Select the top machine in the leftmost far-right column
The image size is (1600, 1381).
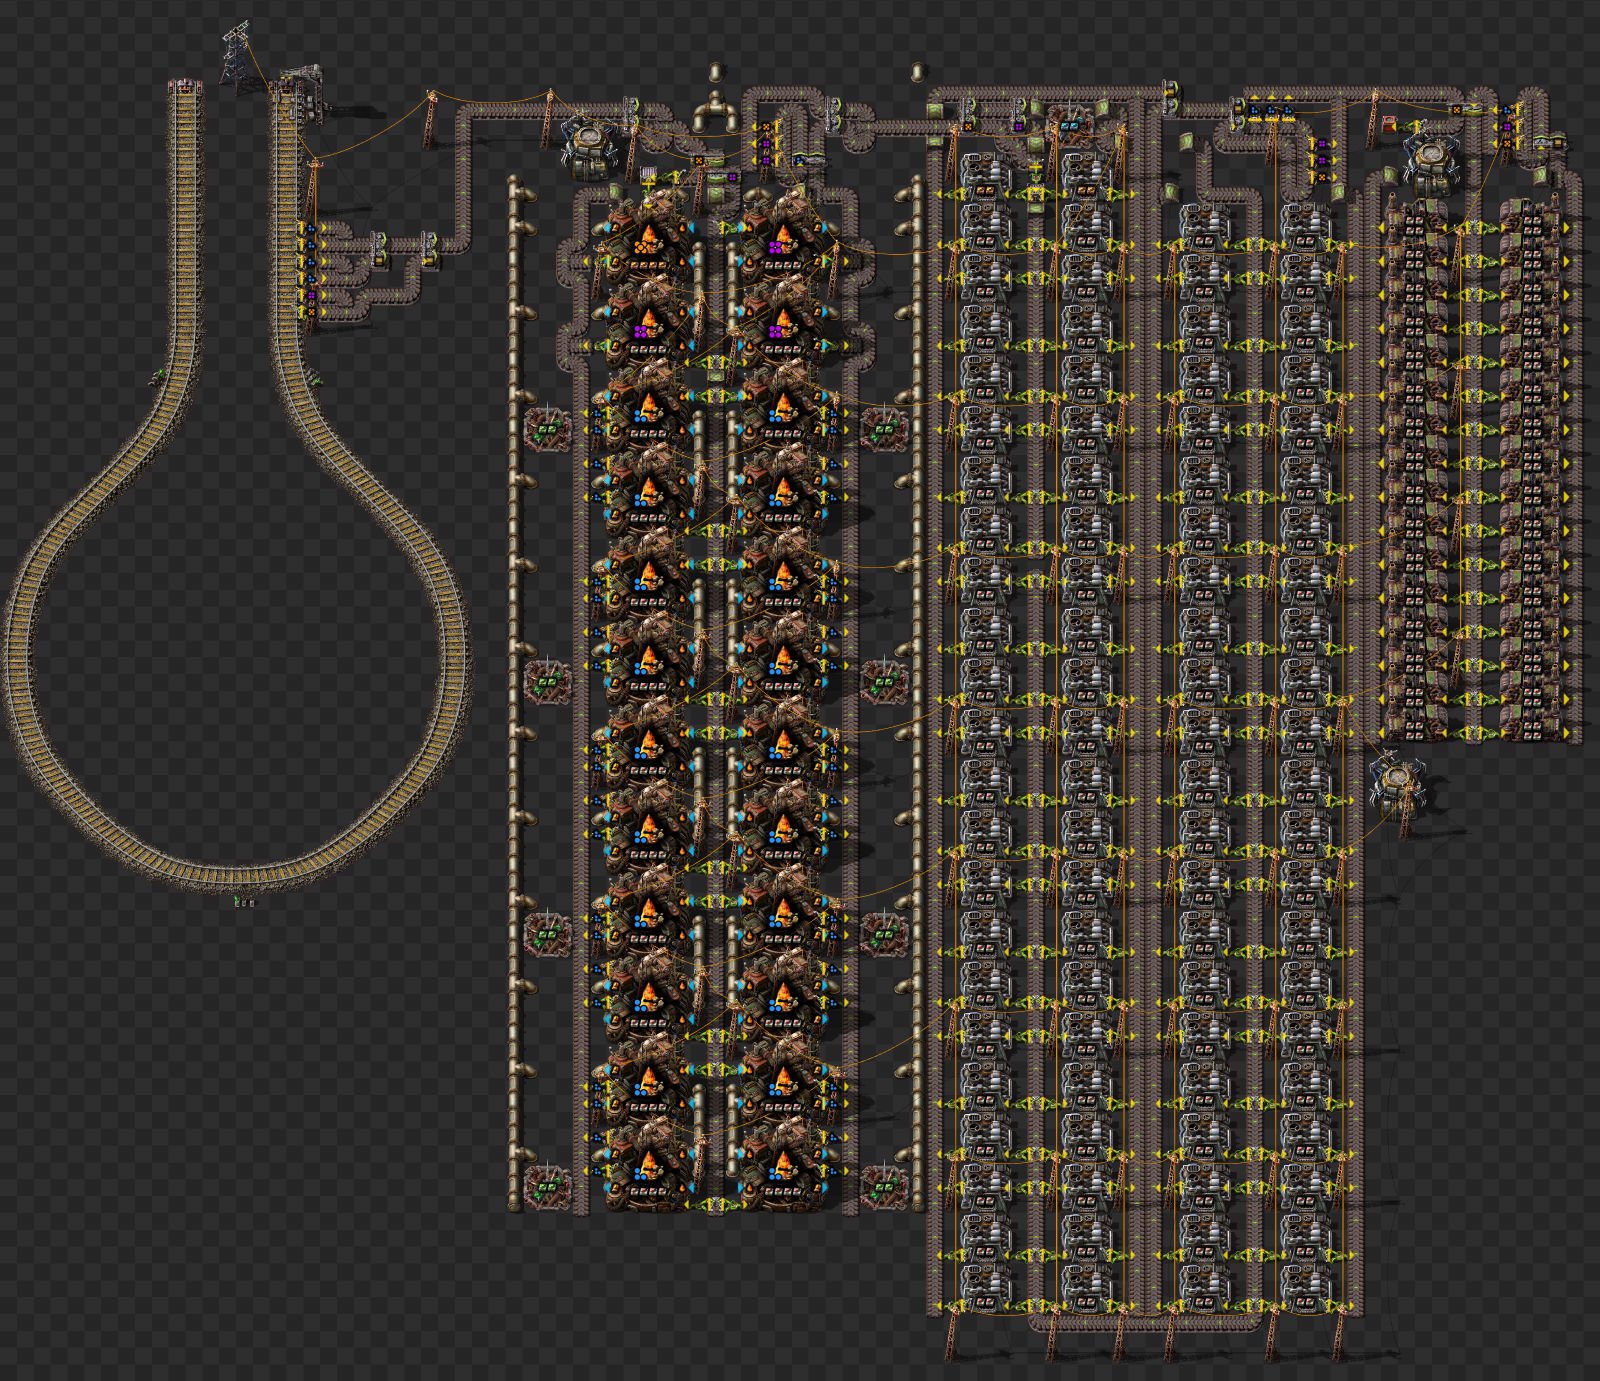point(1414,219)
